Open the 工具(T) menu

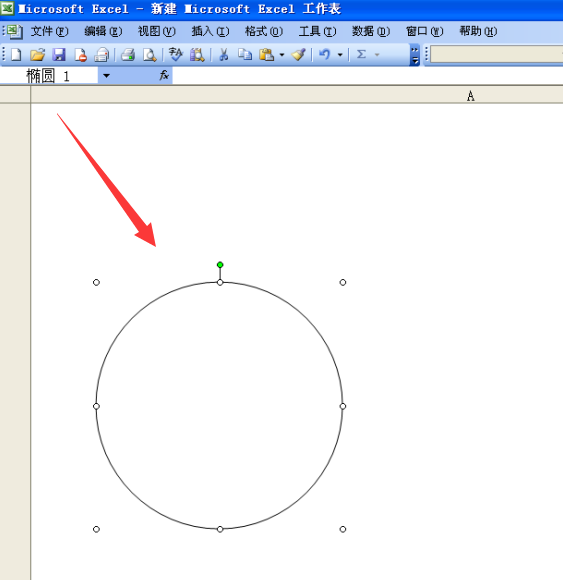pos(317,31)
